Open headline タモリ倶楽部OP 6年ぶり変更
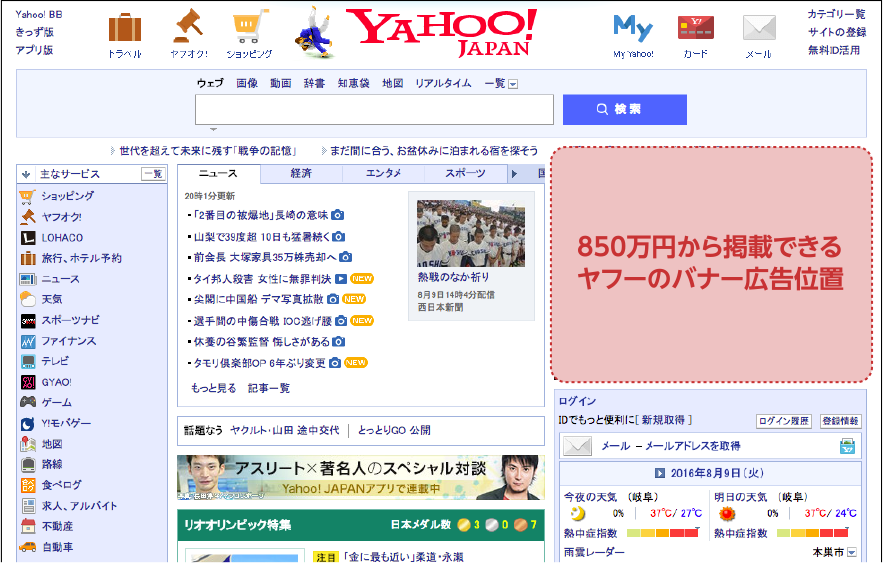Viewport: 883px width, 563px height. pyautogui.click(x=259, y=363)
